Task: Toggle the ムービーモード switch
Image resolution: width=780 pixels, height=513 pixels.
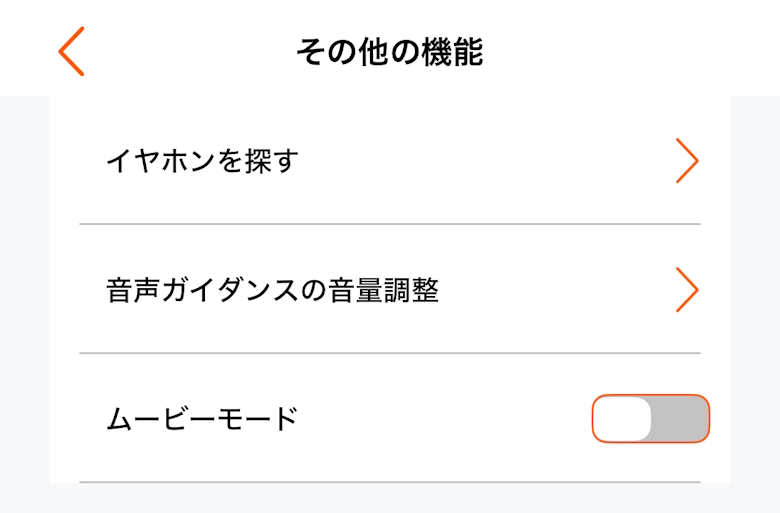Action: [650, 418]
